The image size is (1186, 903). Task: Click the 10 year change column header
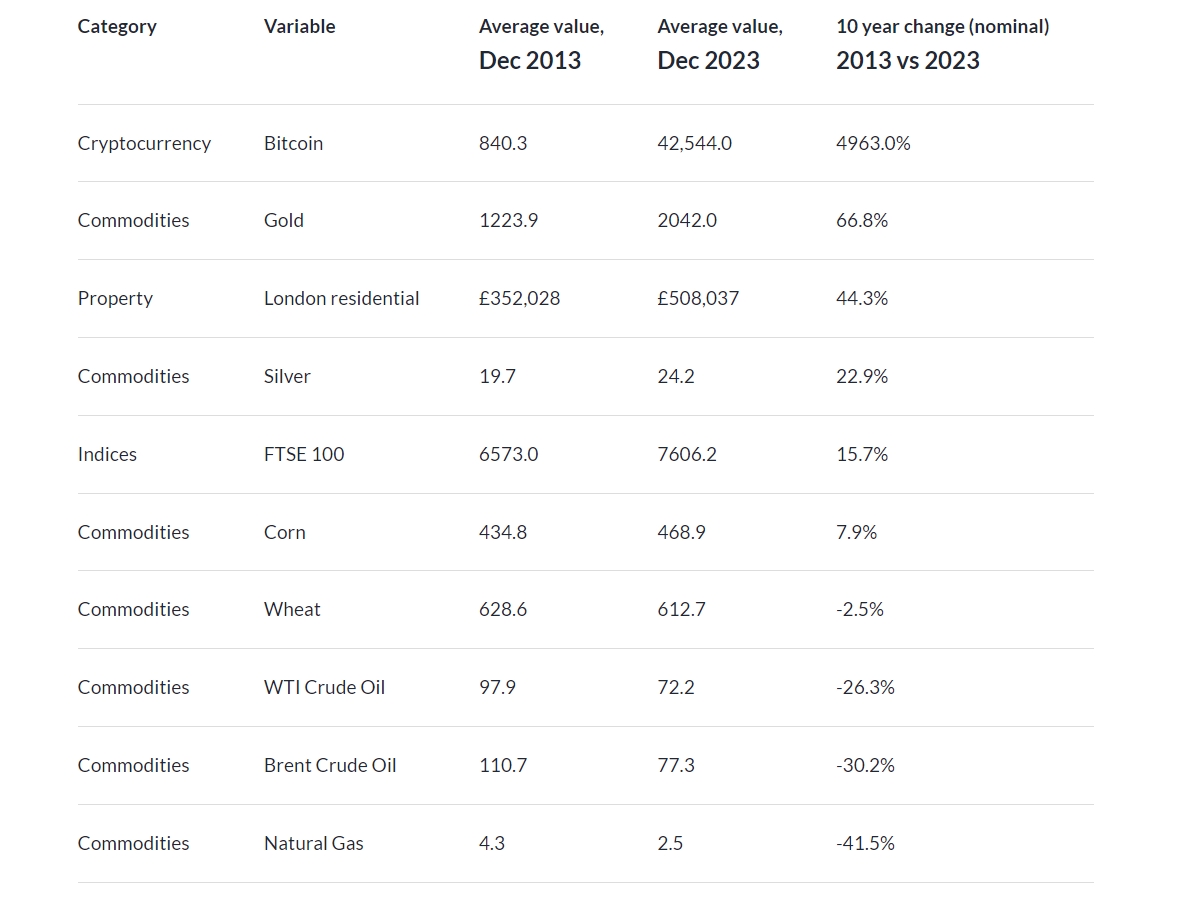pos(942,44)
